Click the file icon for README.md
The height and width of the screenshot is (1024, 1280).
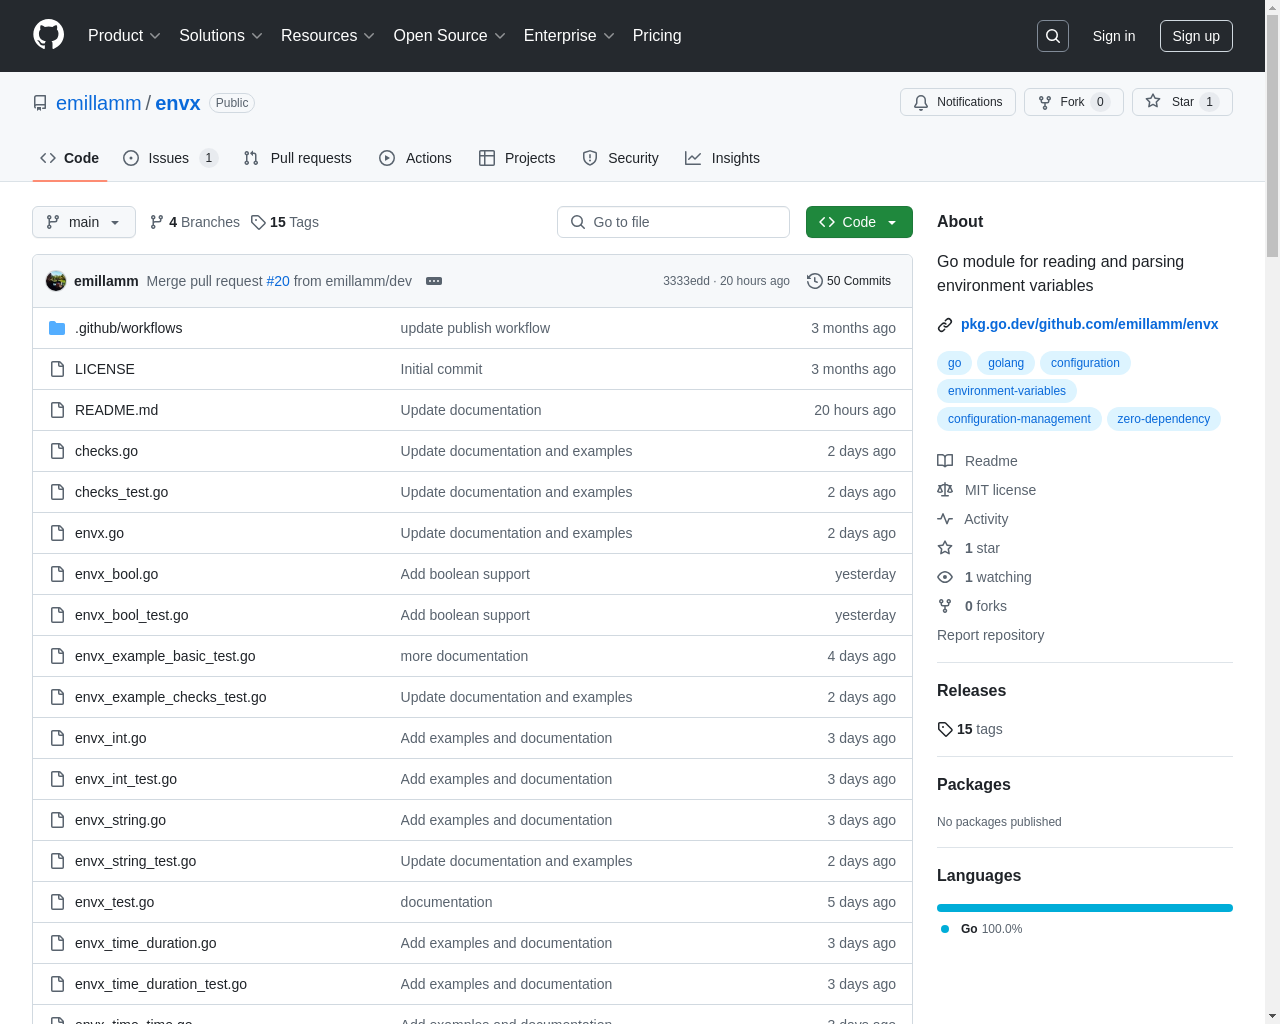[57, 410]
